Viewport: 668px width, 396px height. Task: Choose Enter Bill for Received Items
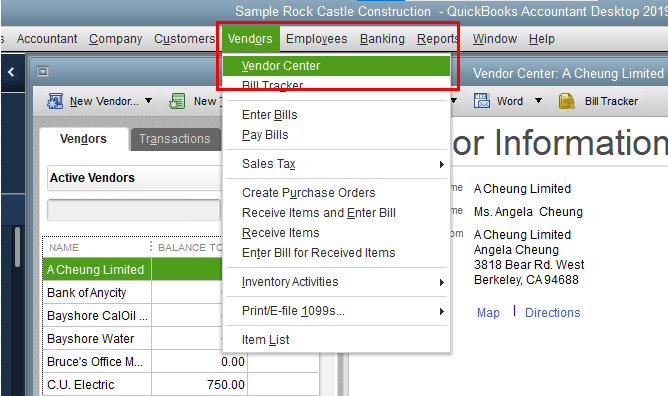click(x=335, y=253)
